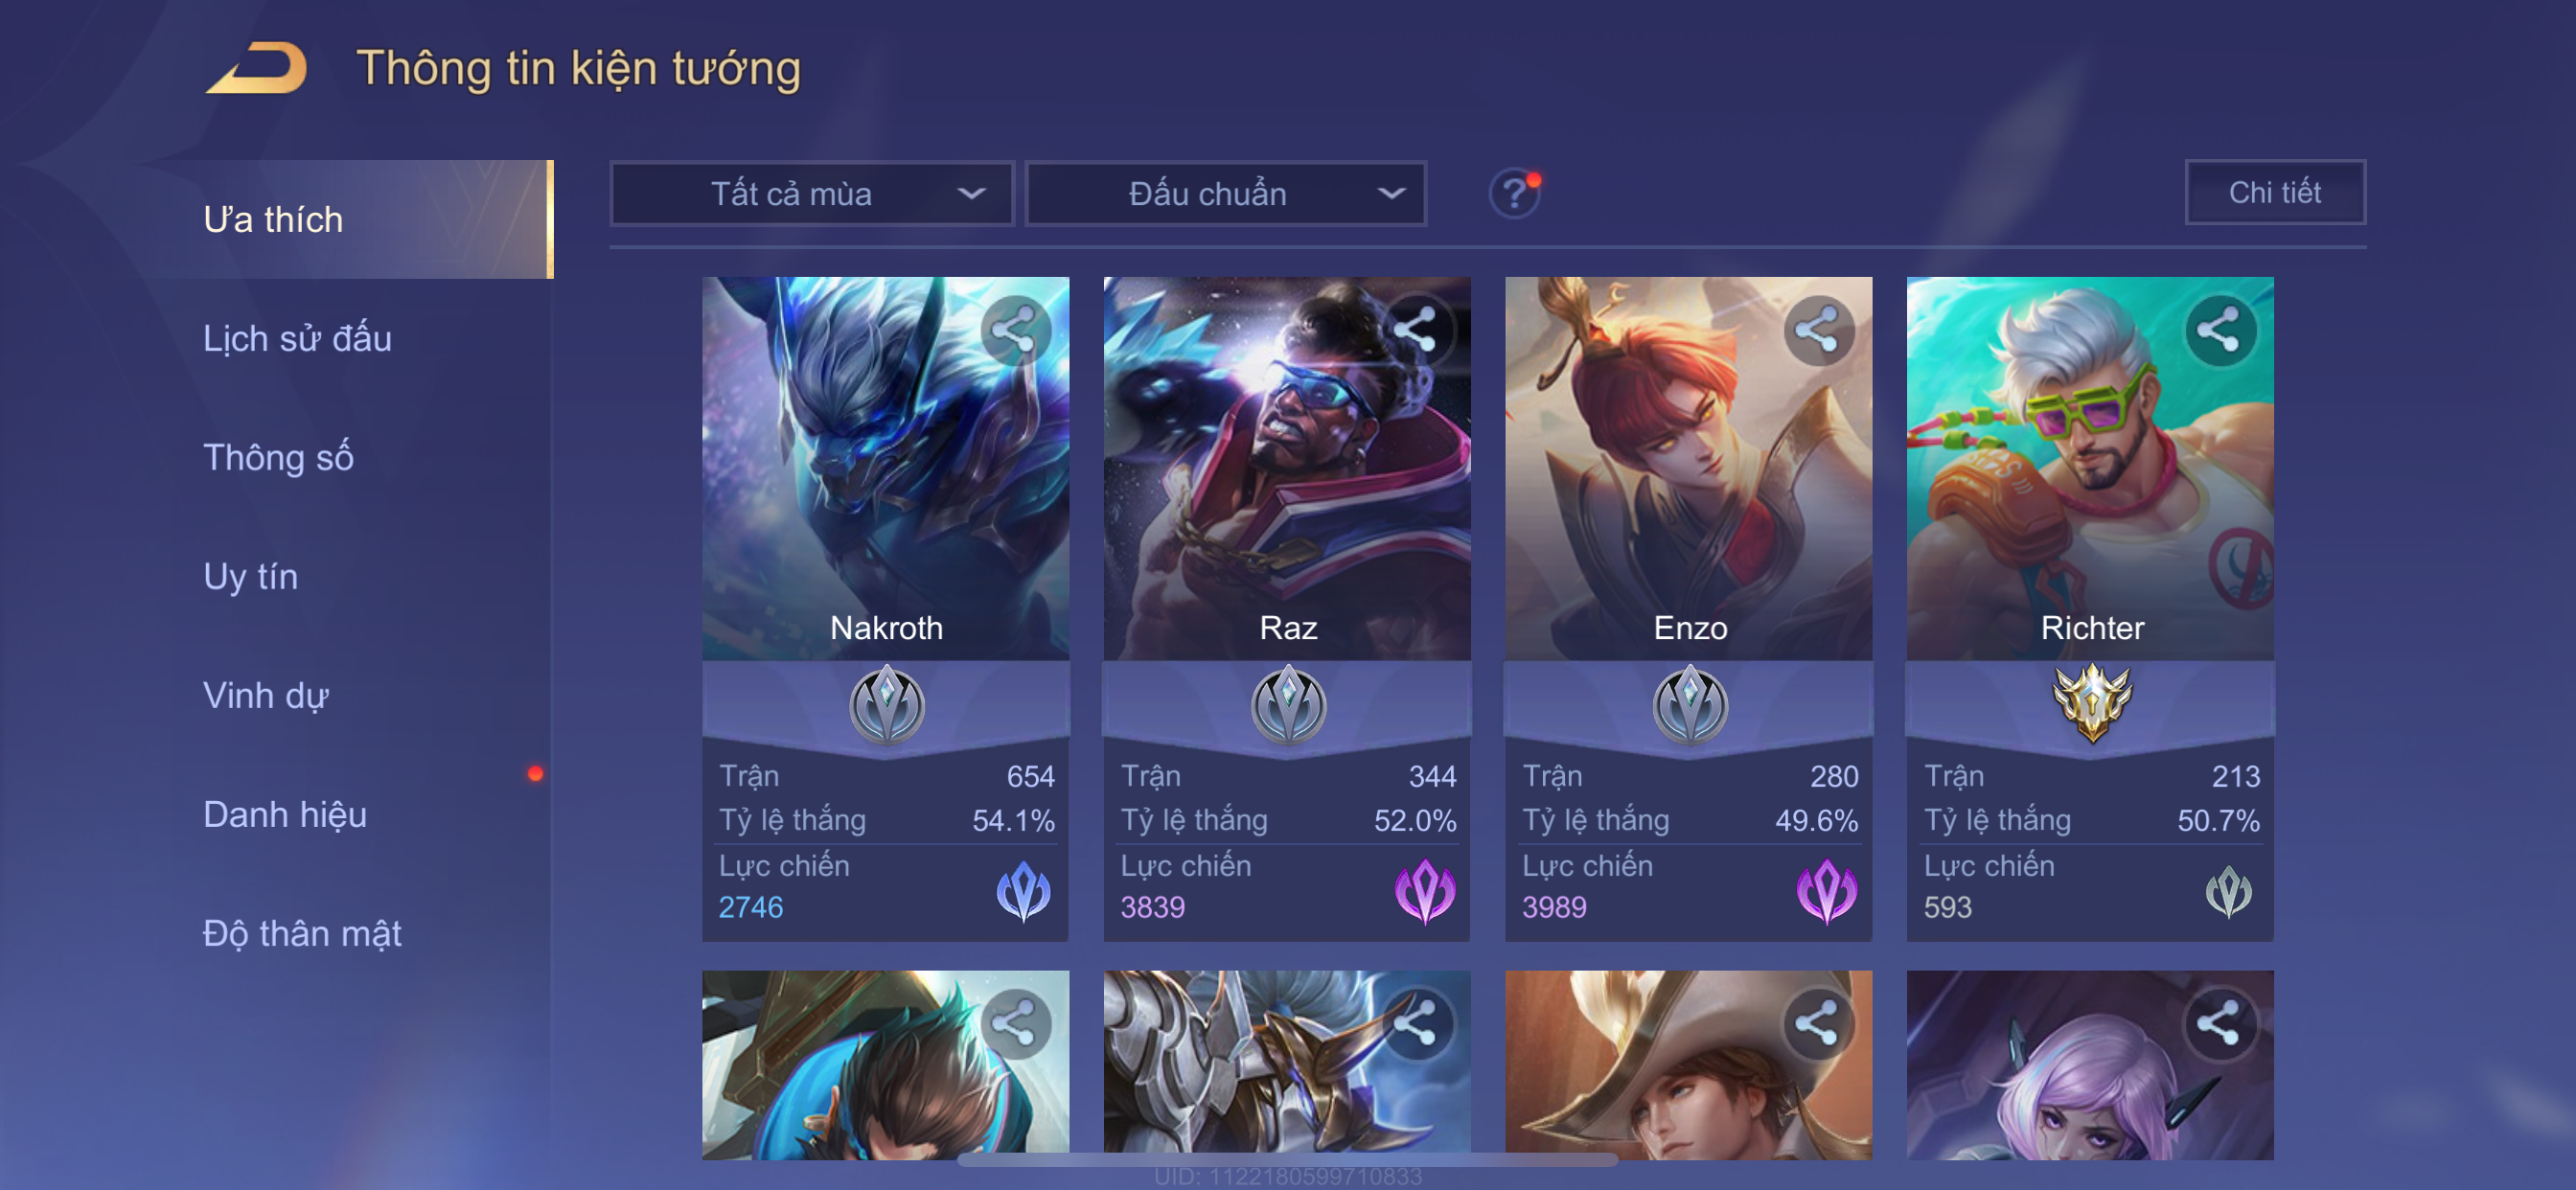Click Enzo's purple power rank emblem
Image resolution: width=2576 pixels, height=1190 pixels.
[x=1826, y=891]
